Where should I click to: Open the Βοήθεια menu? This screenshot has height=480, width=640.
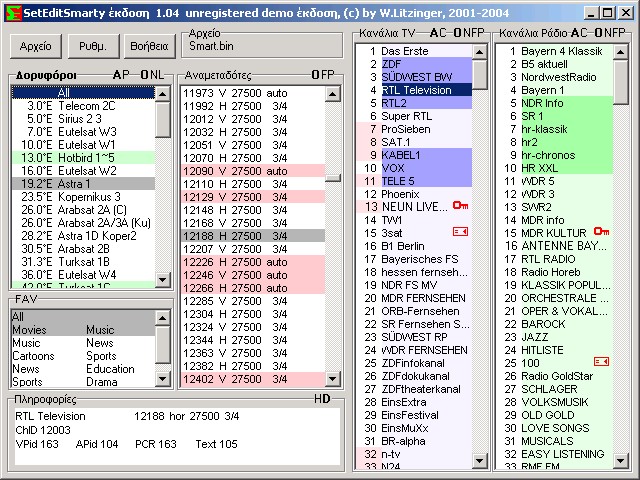tap(146, 46)
